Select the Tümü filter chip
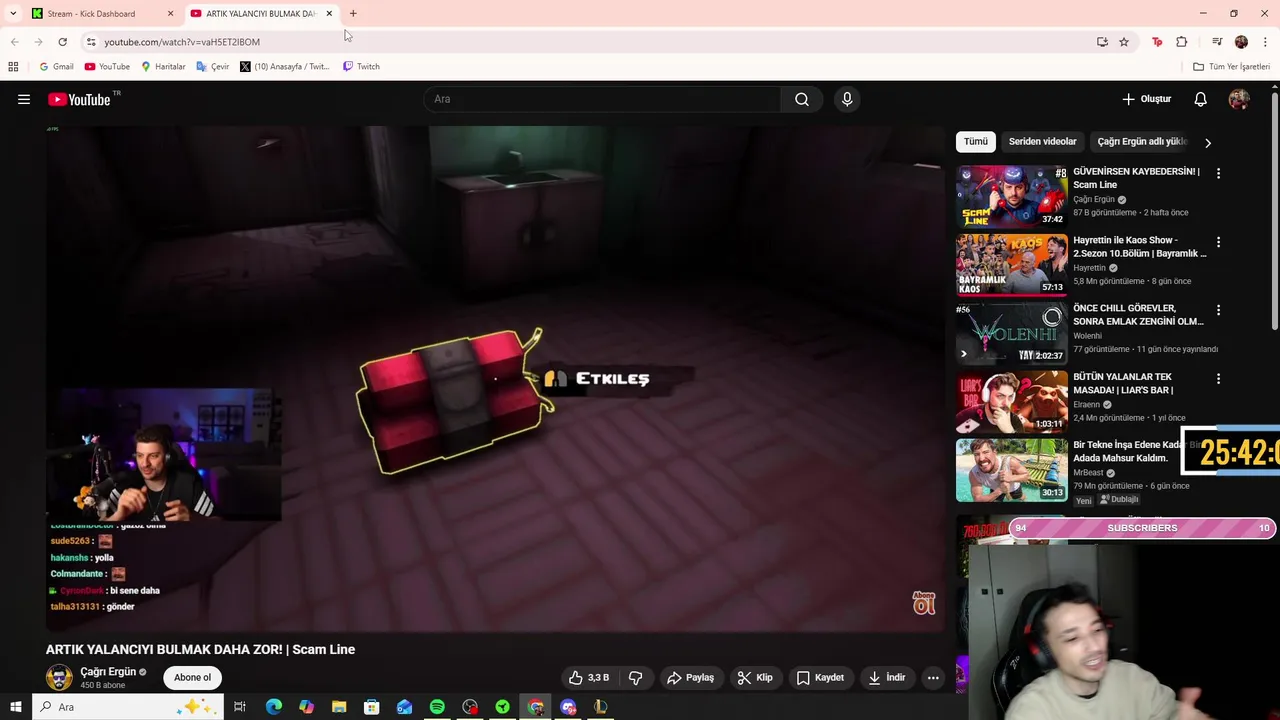1280x720 pixels. pos(975,142)
